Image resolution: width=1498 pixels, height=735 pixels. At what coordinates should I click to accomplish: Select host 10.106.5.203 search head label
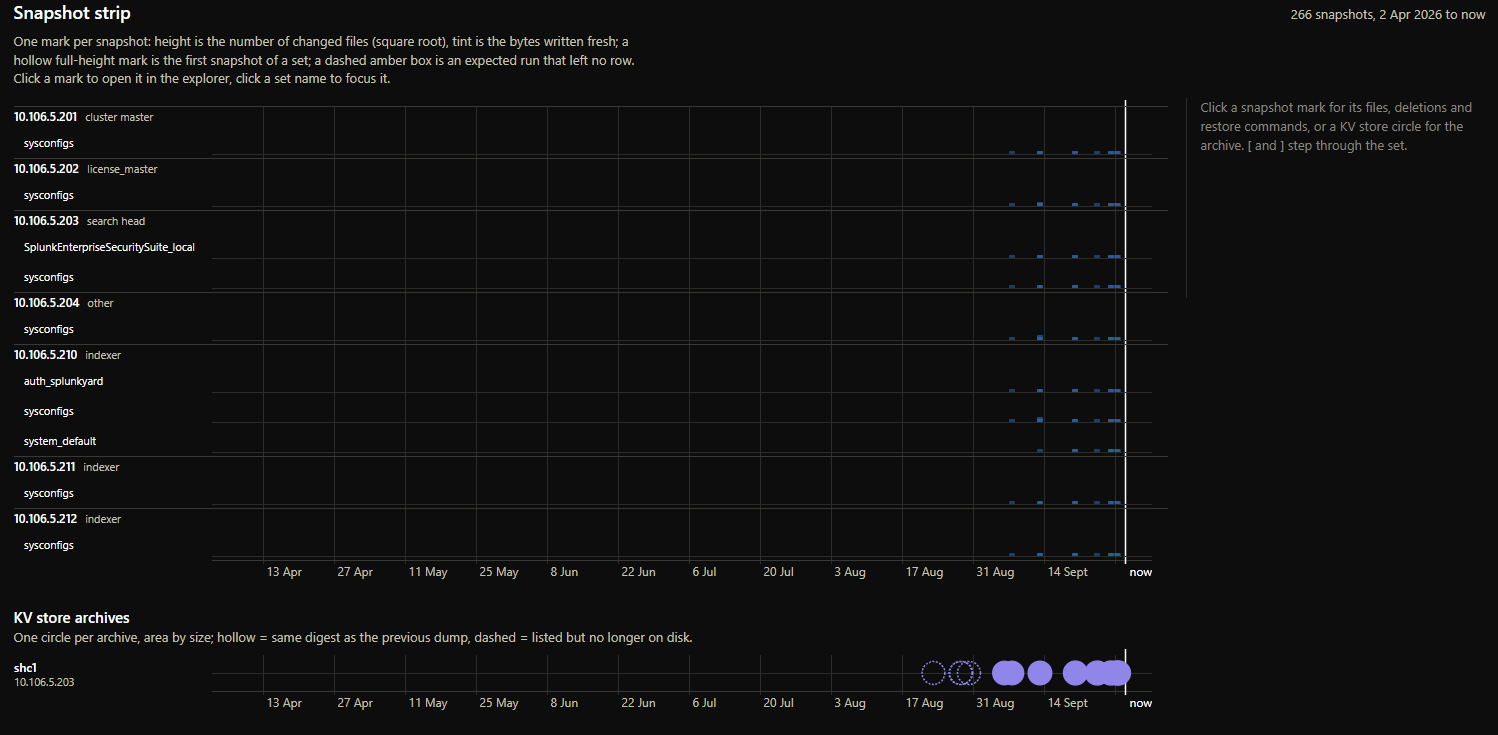(x=80, y=221)
